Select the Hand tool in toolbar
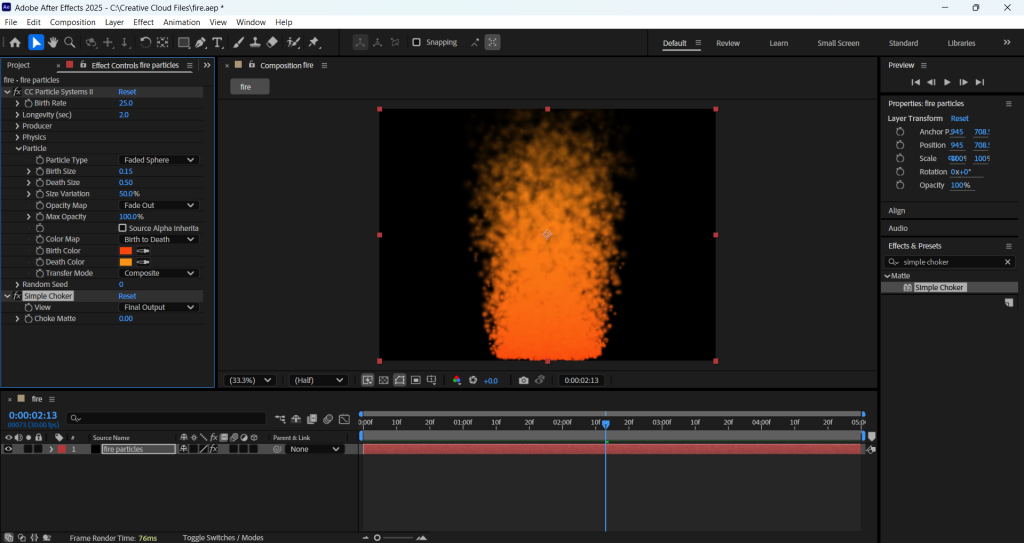The height and width of the screenshot is (543, 1024). [53, 43]
